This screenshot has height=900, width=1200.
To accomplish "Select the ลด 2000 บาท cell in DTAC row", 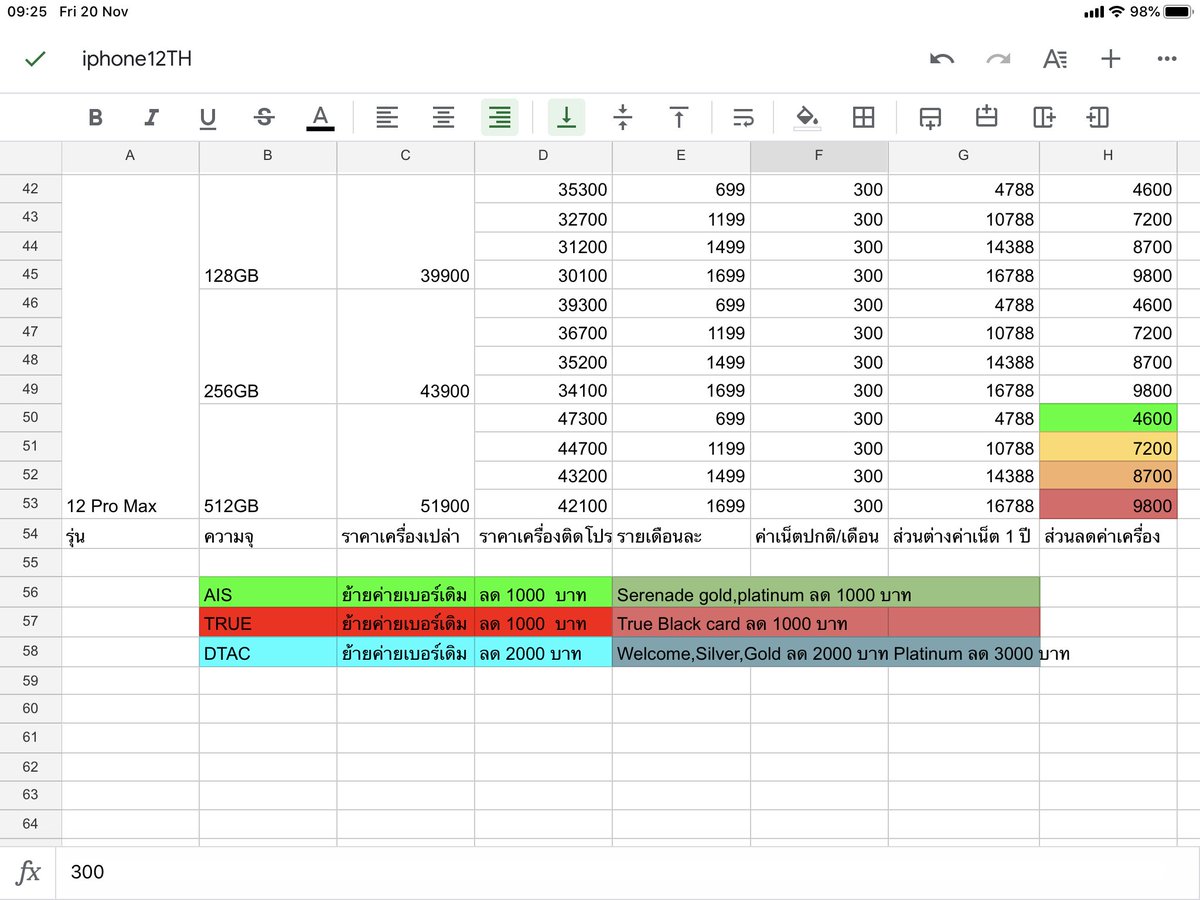I will pos(543,652).
